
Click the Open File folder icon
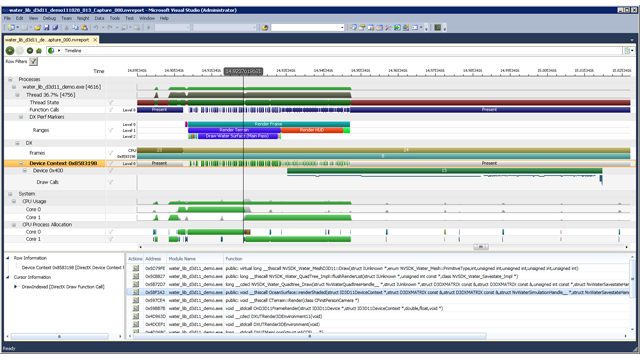click(37, 28)
